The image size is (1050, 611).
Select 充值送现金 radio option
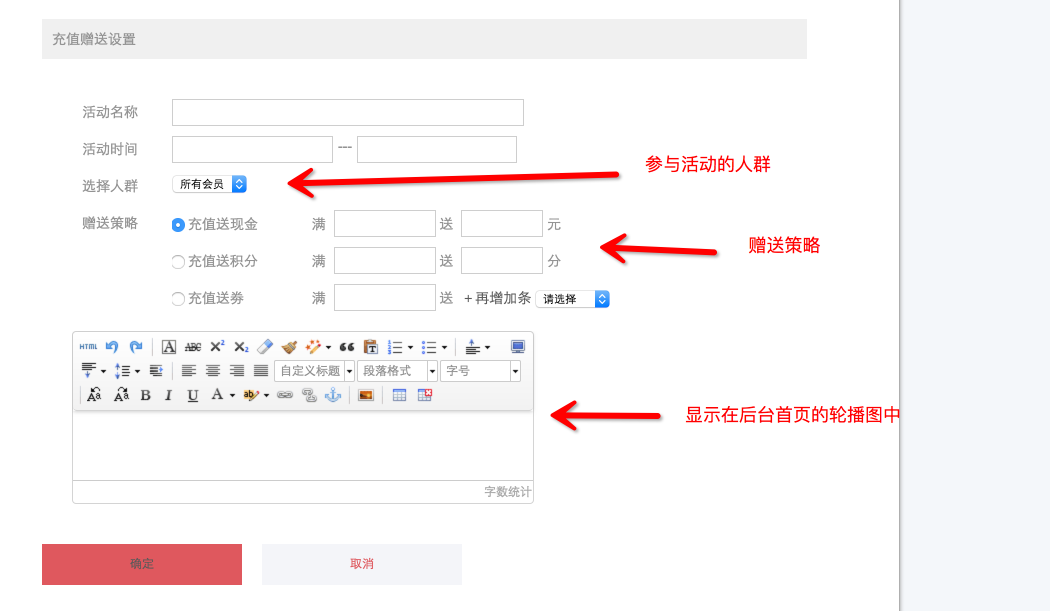178,225
